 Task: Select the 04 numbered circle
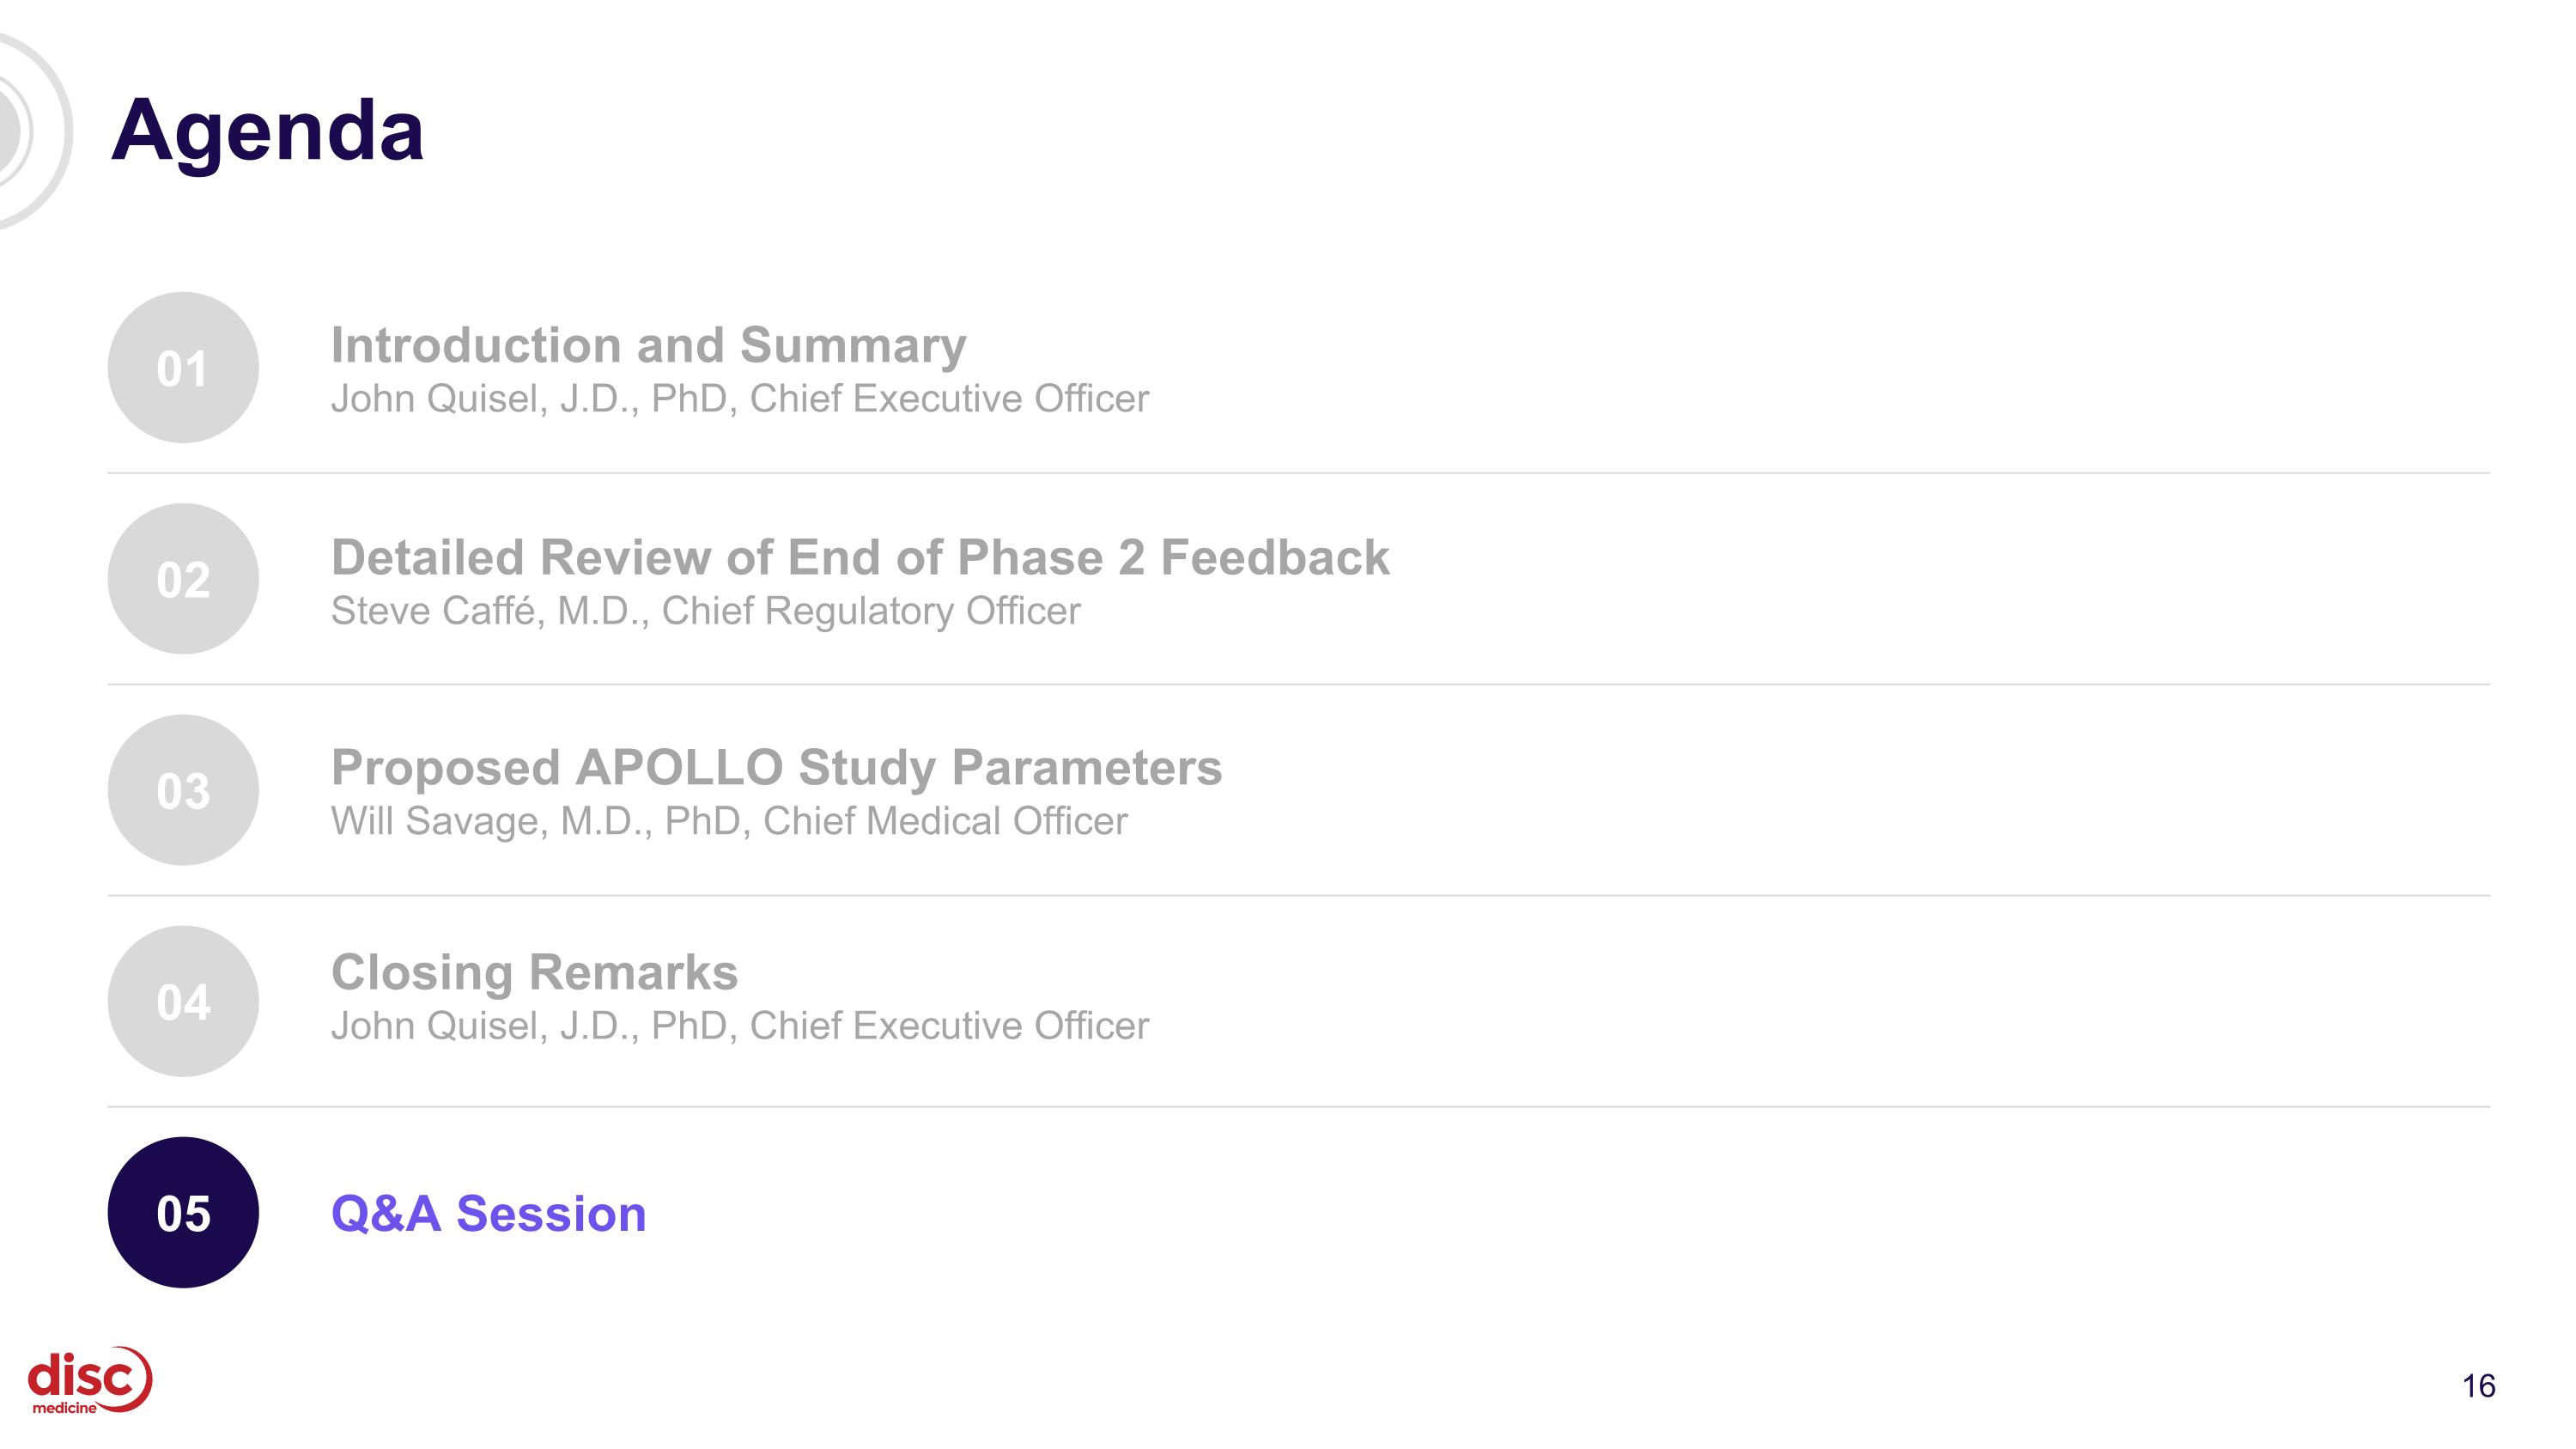[183, 1001]
